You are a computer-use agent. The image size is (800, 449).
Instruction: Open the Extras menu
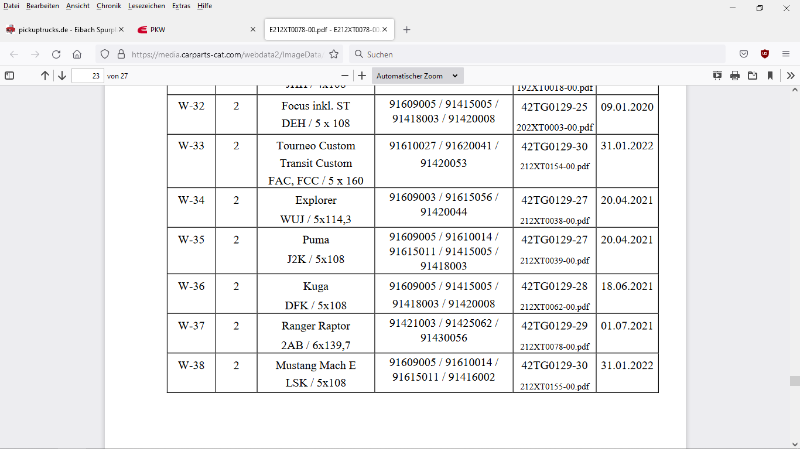pyautogui.click(x=181, y=6)
